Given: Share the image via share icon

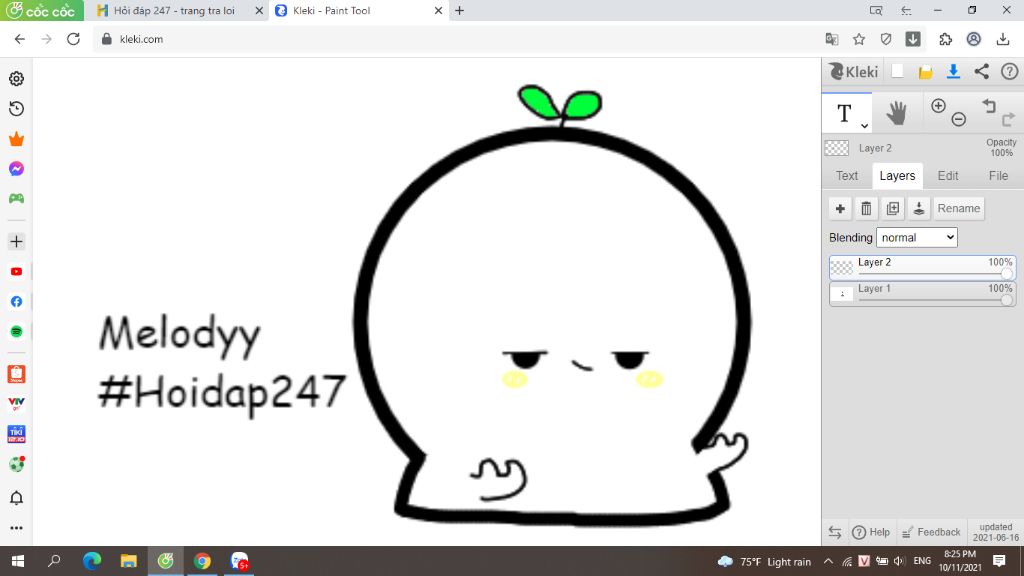Looking at the screenshot, I should 982,71.
